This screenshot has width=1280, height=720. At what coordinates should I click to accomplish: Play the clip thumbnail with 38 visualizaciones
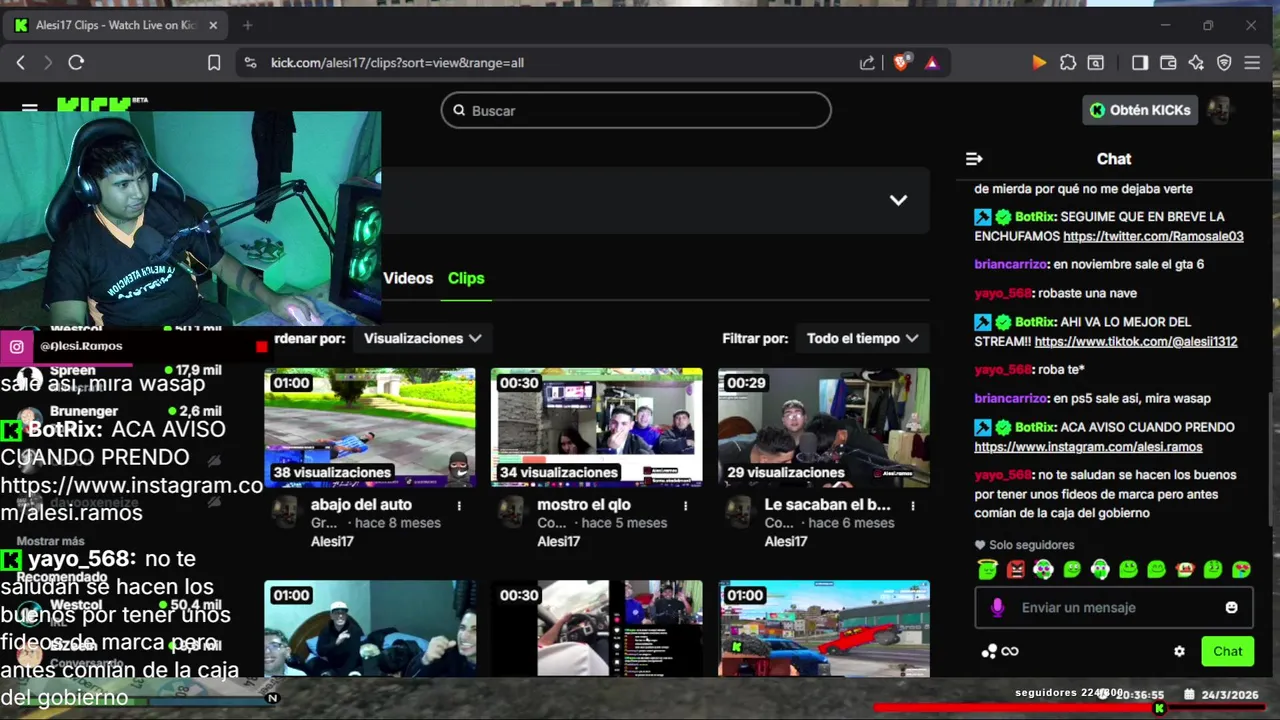[370, 427]
